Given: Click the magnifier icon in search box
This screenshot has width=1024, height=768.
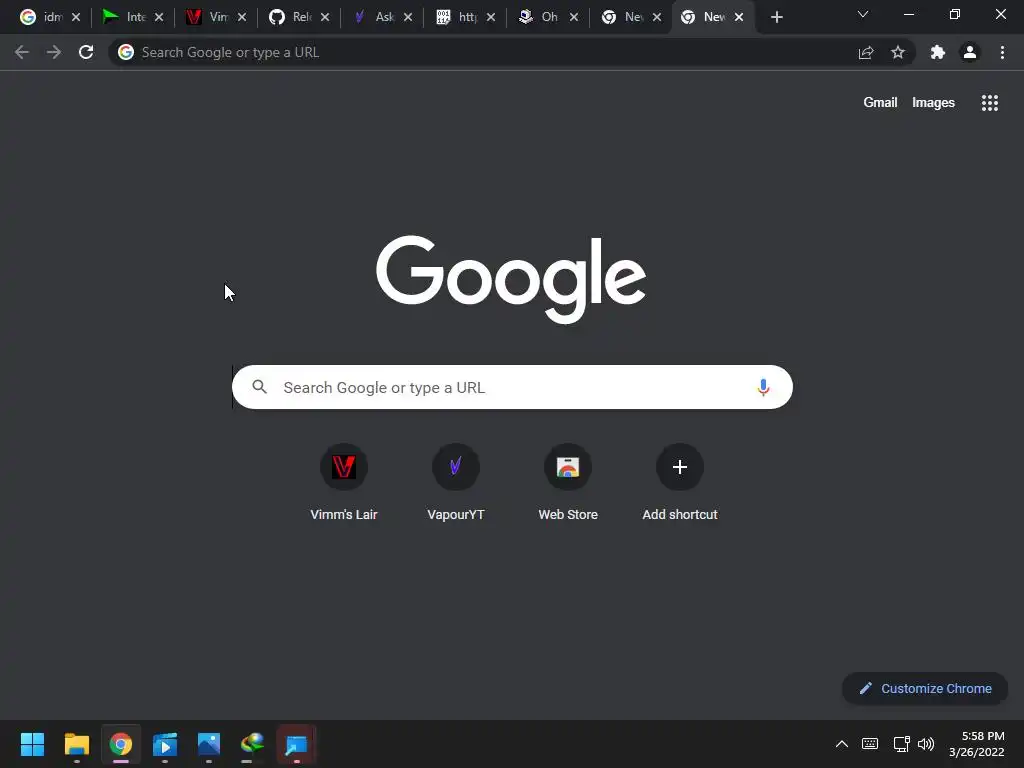Looking at the screenshot, I should coord(259,387).
